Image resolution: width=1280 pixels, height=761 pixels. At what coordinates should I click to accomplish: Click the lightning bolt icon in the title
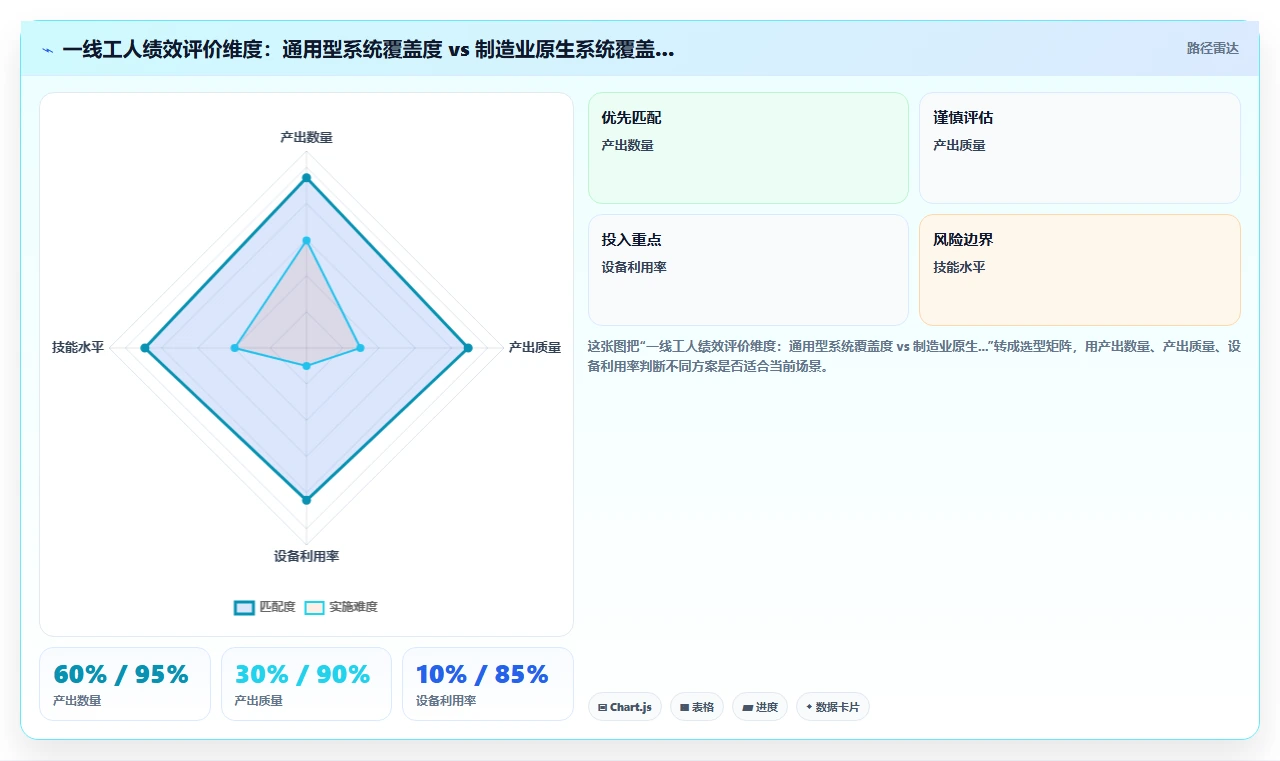click(47, 50)
